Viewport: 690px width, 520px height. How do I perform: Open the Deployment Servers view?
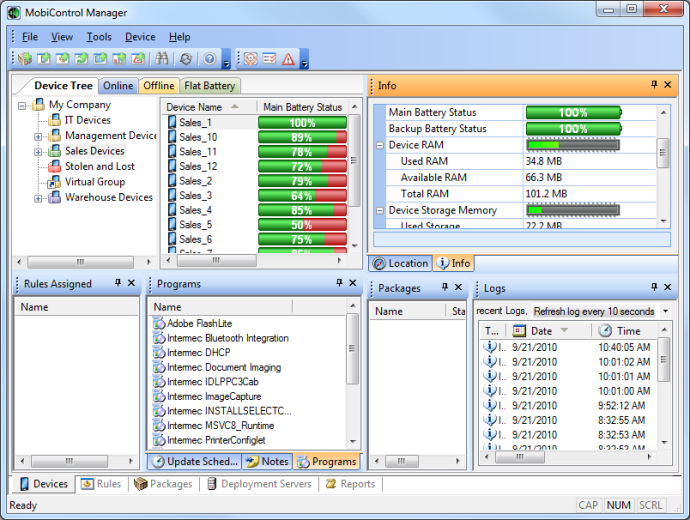point(259,484)
